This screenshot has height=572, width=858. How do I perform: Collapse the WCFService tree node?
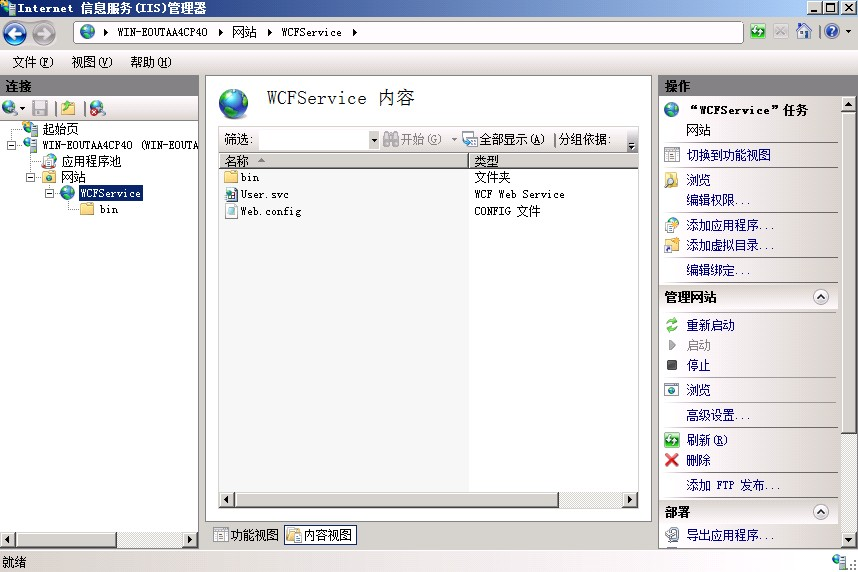coord(49,193)
